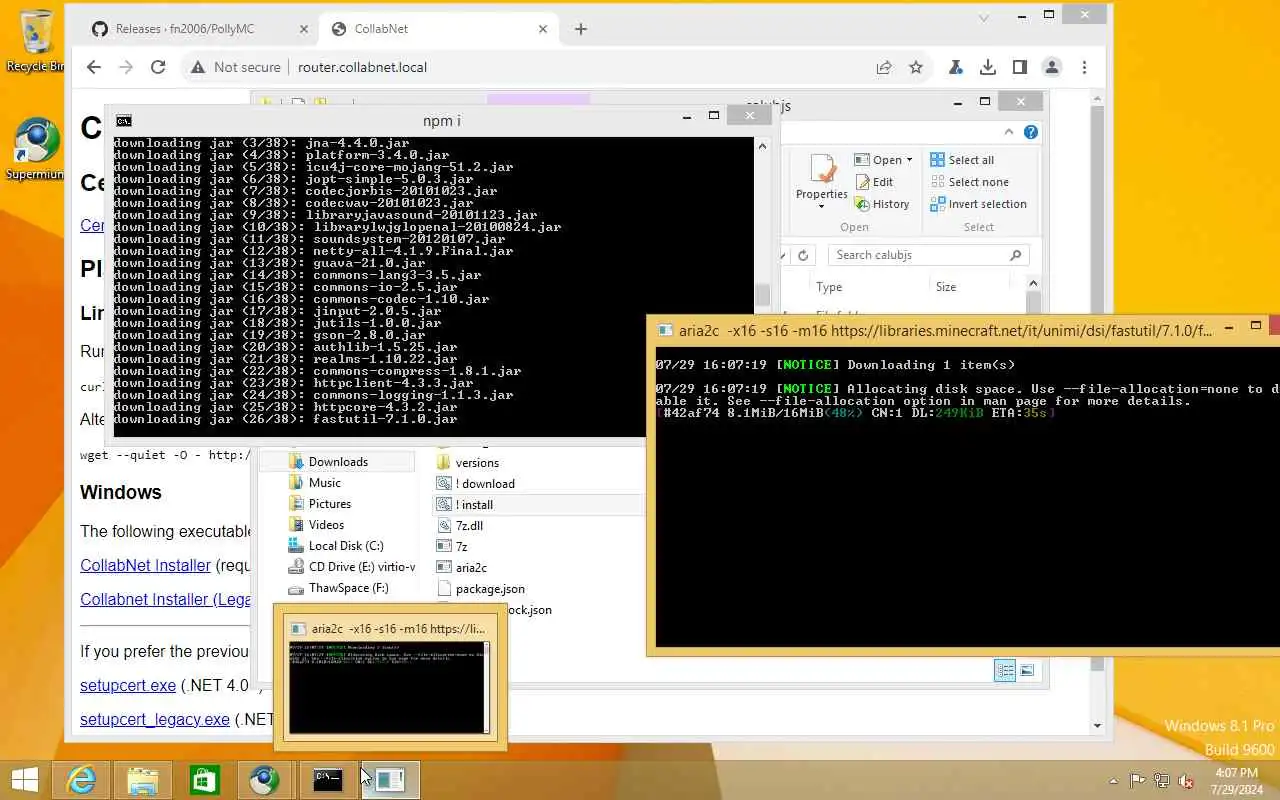The image size is (1280, 800).
Task: Open the browser tab search dropdown
Action: coord(983,17)
